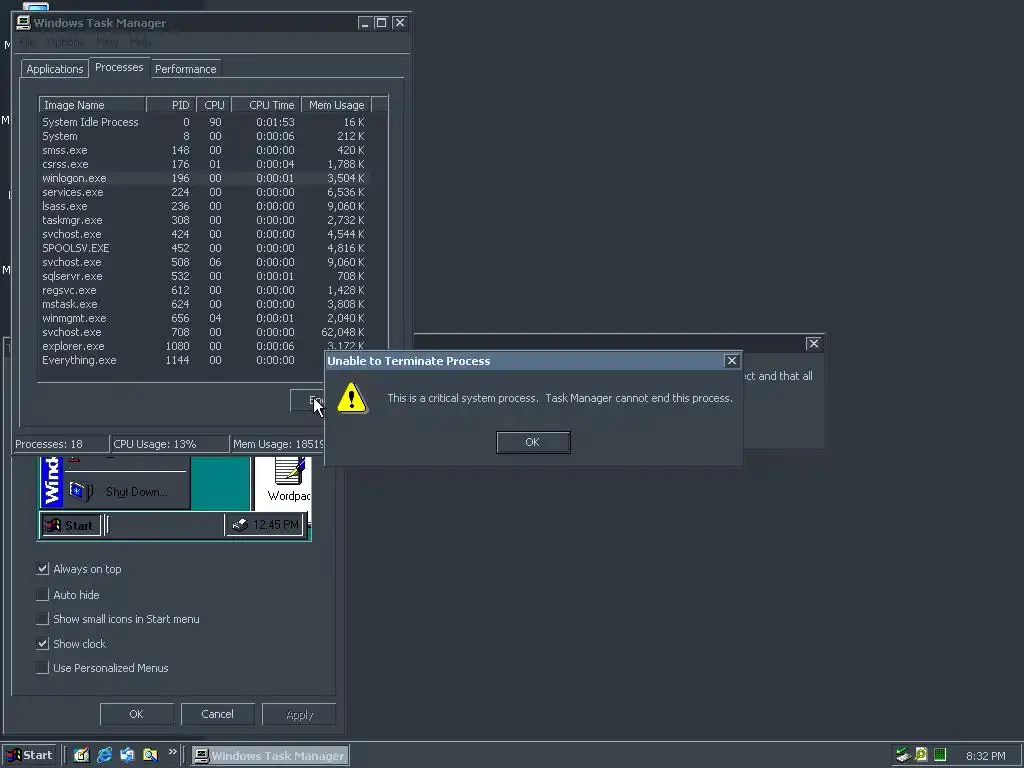Select the csrss.exe process row
This screenshot has height=768, width=1024.
coord(203,164)
